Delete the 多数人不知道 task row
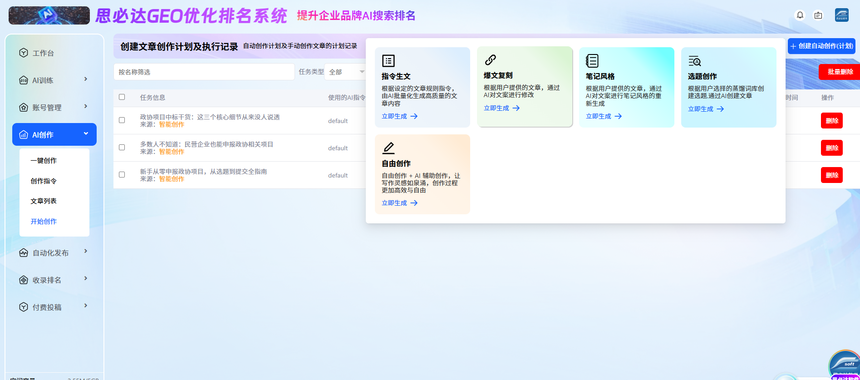 831,148
